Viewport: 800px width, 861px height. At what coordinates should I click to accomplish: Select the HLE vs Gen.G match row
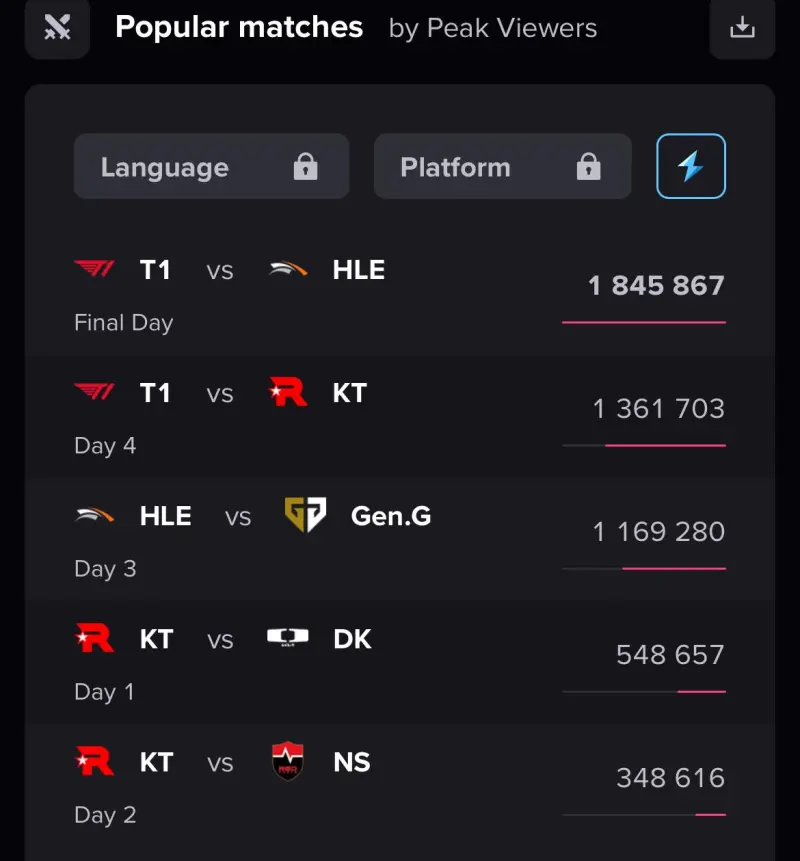[400, 541]
